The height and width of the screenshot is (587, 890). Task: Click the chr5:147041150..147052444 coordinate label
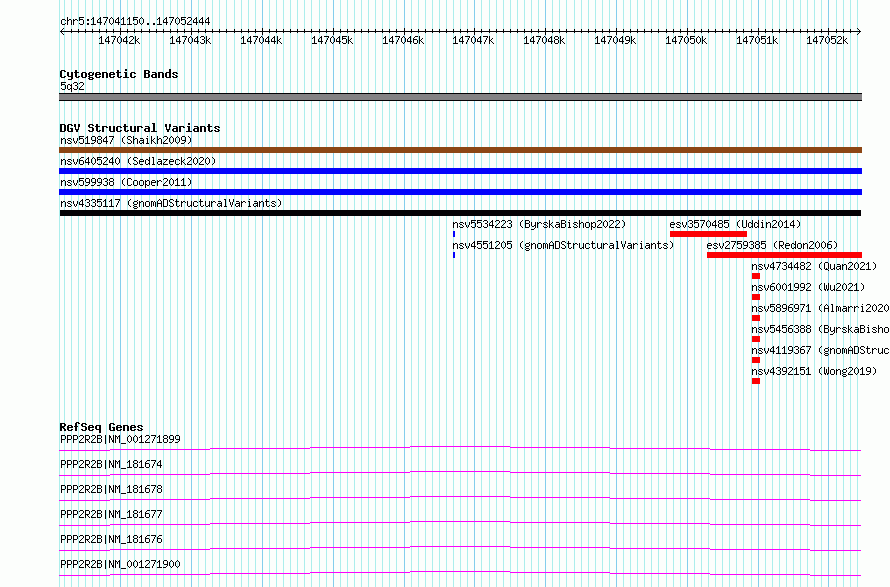coord(135,21)
